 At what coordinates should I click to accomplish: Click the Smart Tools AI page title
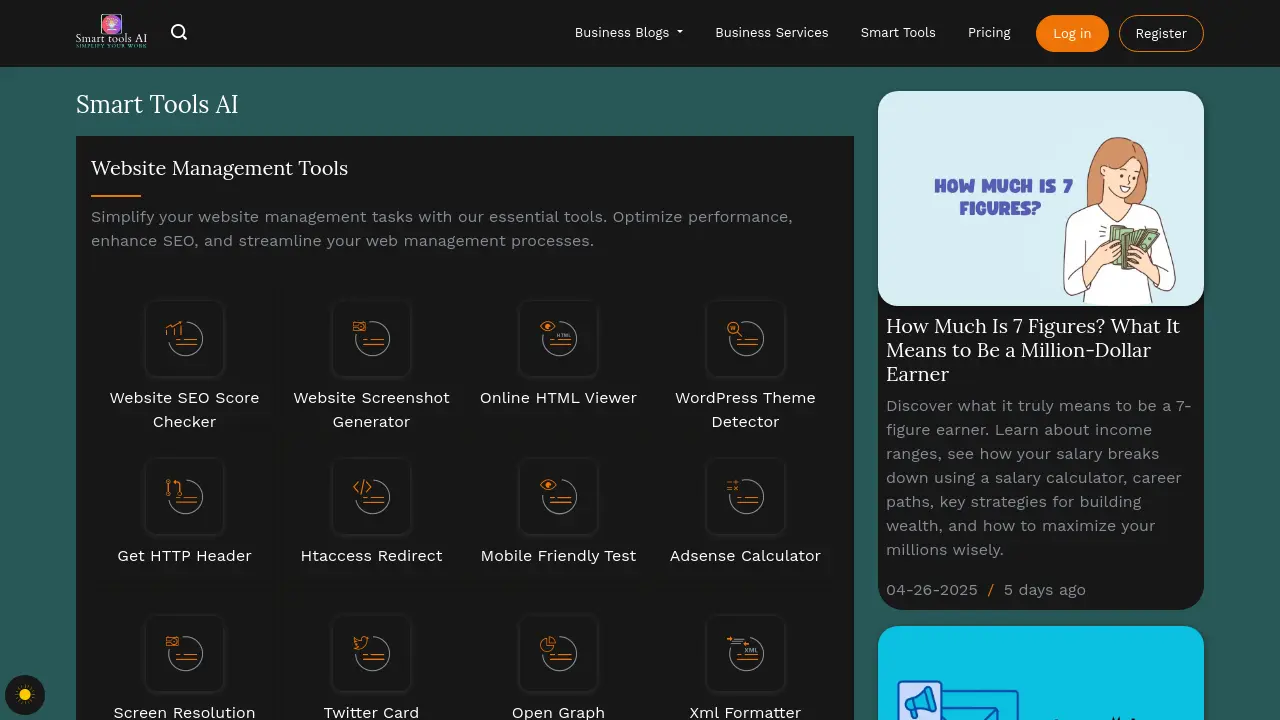157,105
